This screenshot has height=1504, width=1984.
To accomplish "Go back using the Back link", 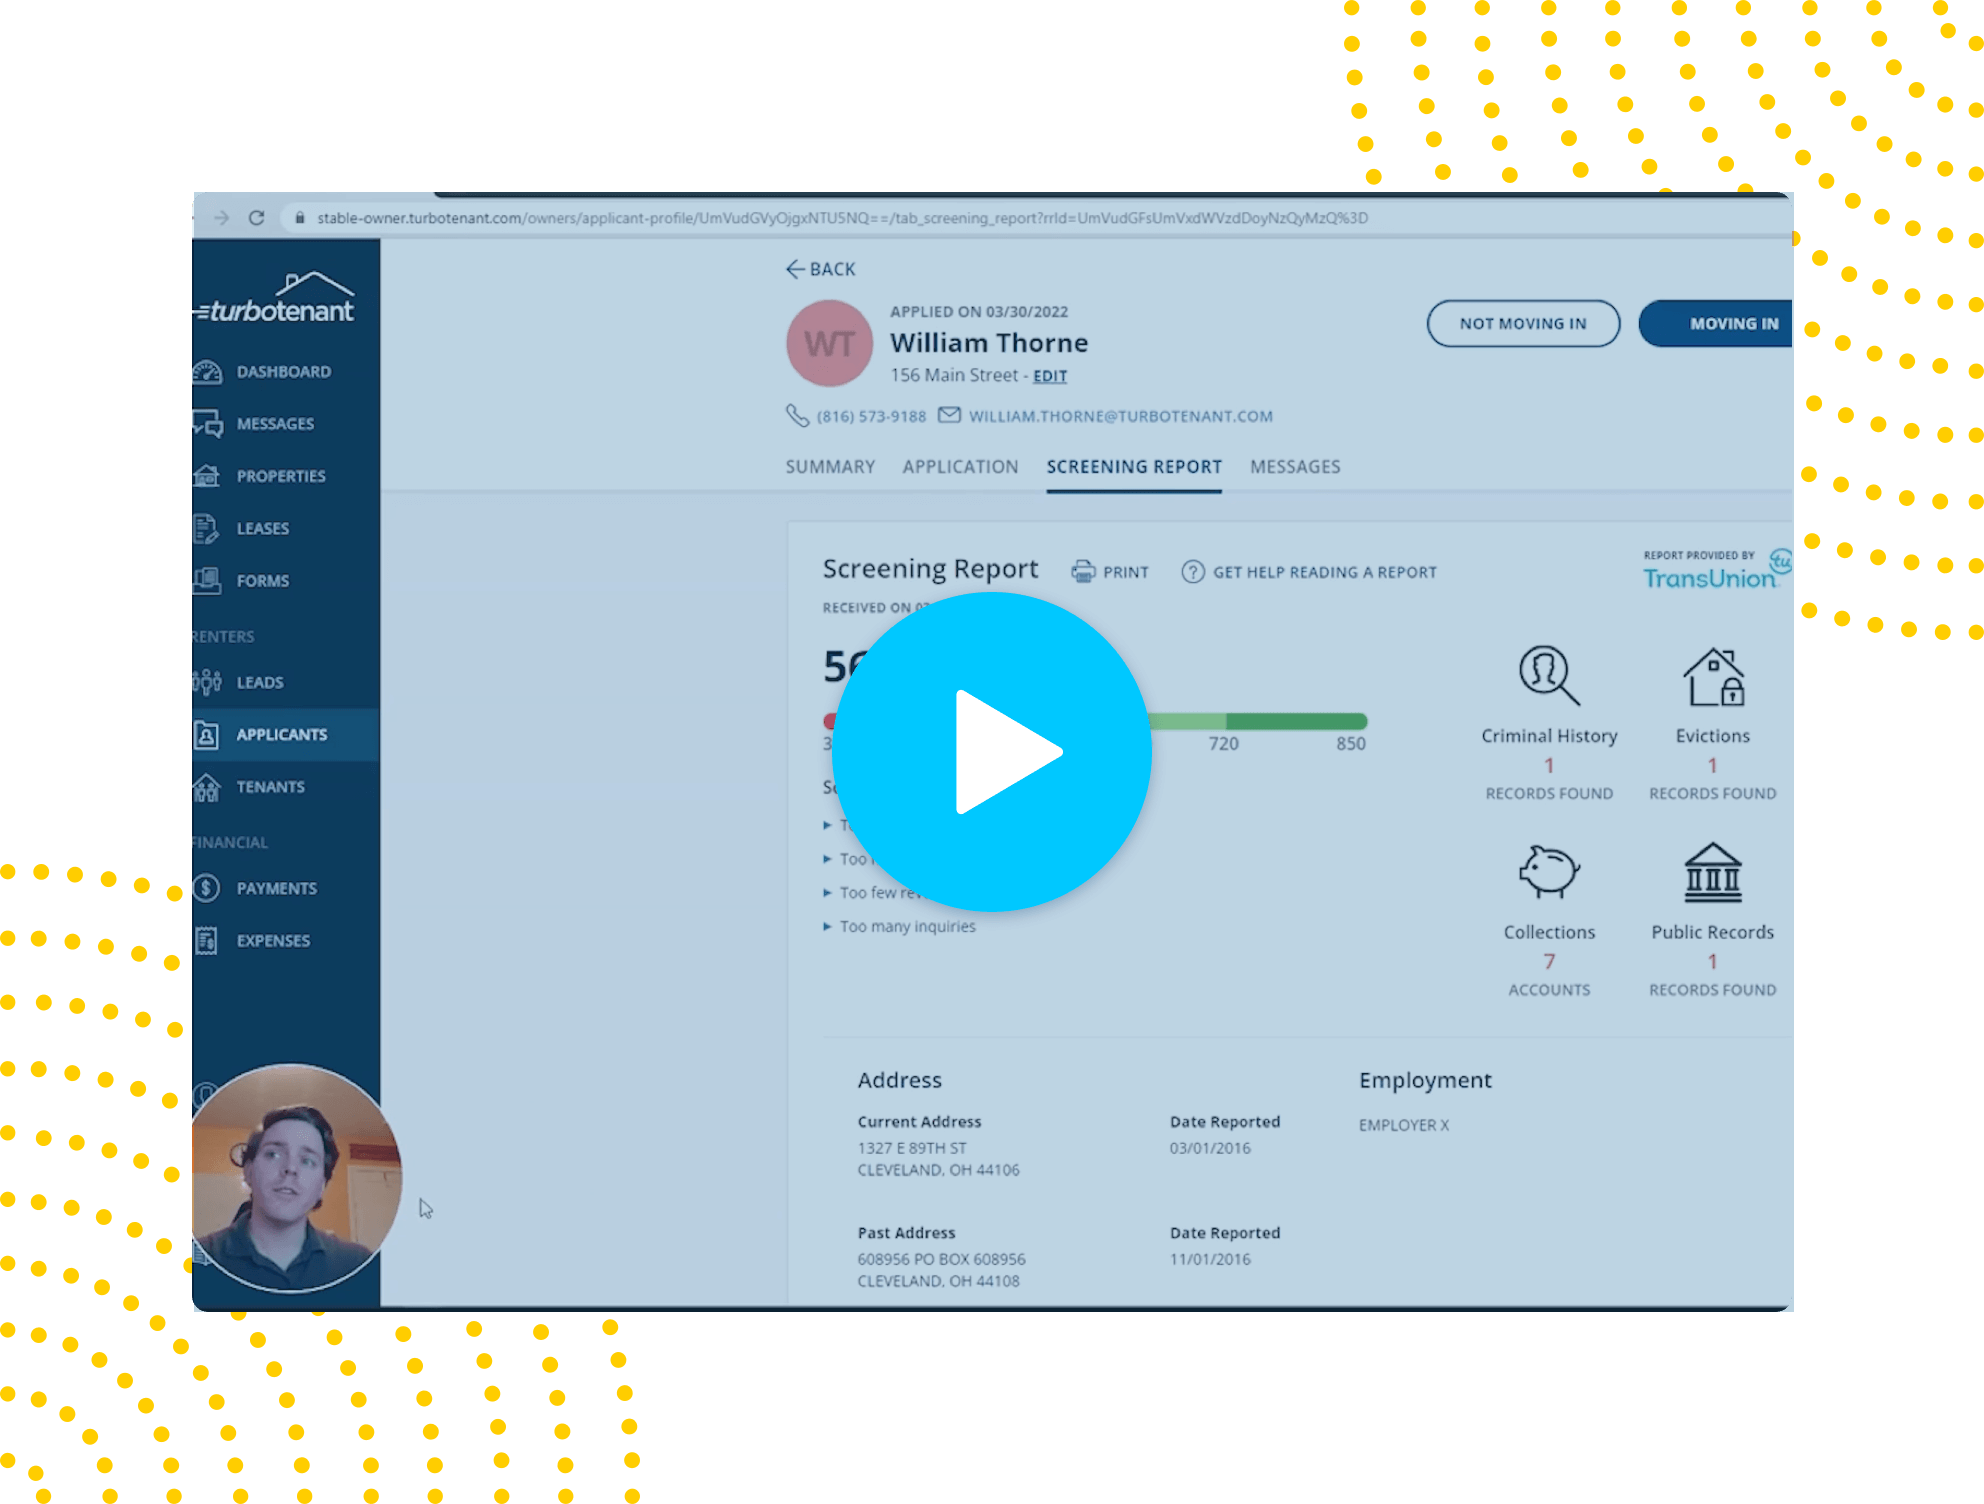I will click(x=820, y=269).
